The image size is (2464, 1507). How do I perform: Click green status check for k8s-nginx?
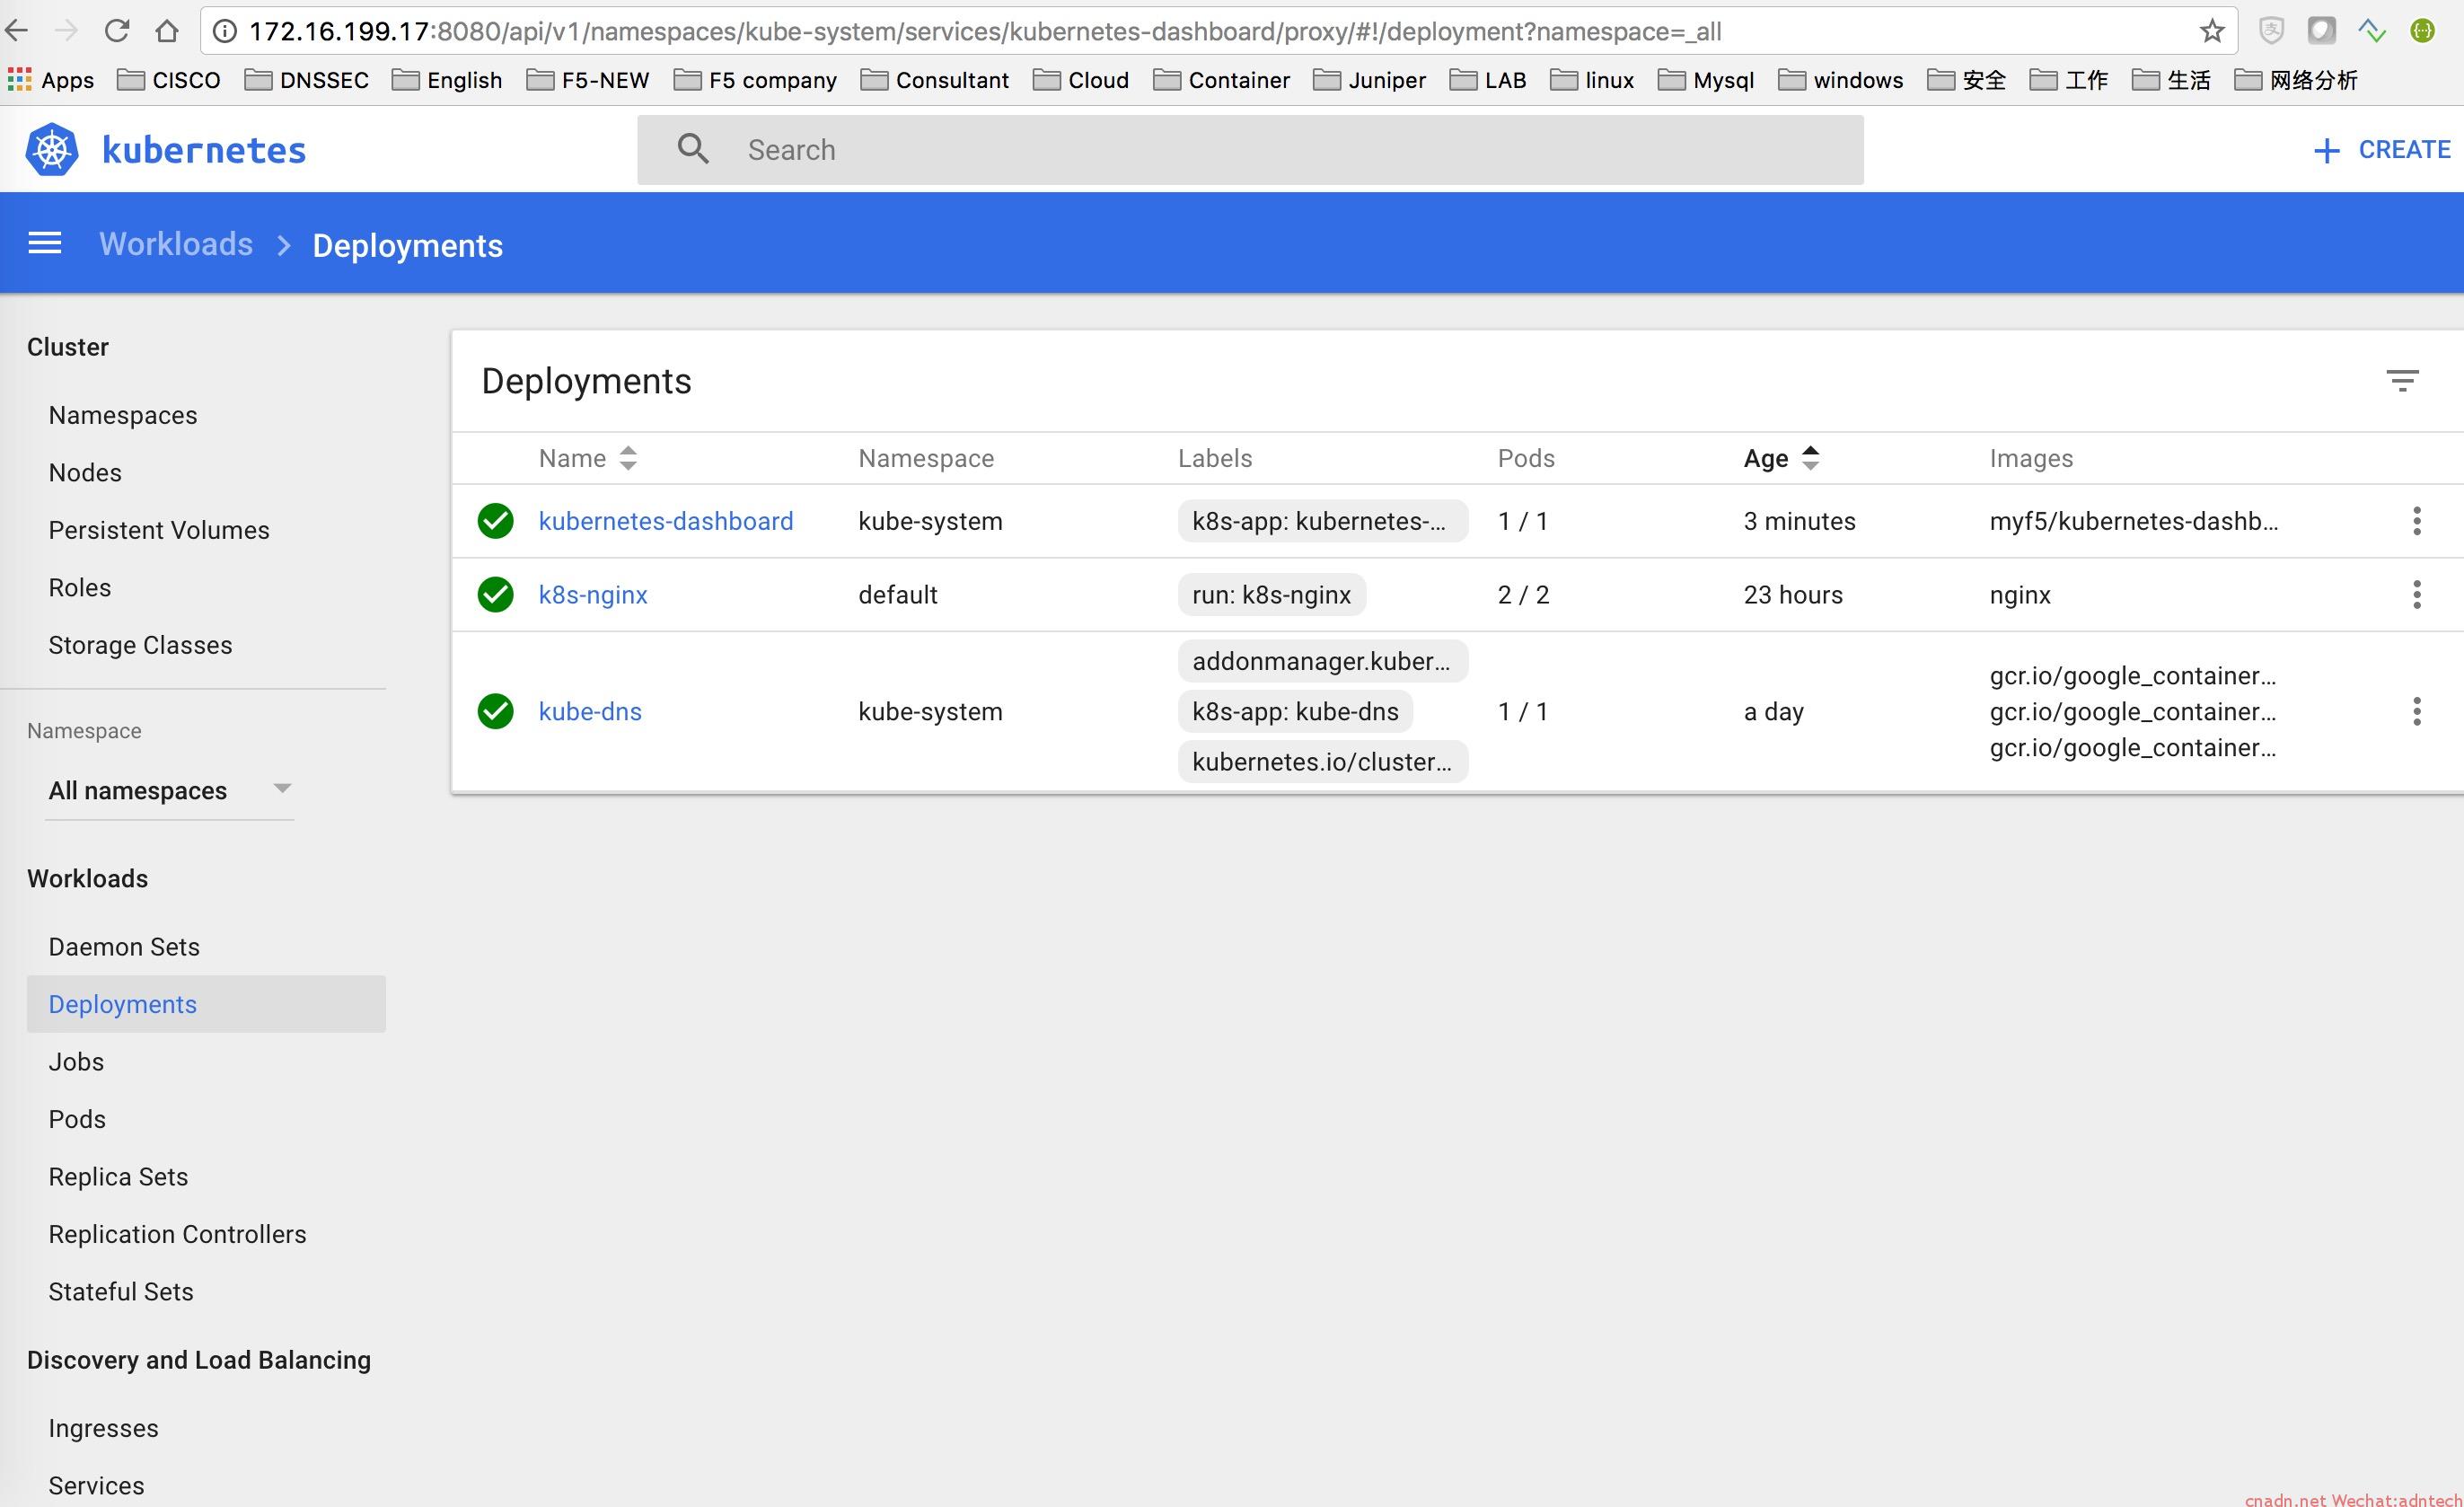(x=495, y=594)
